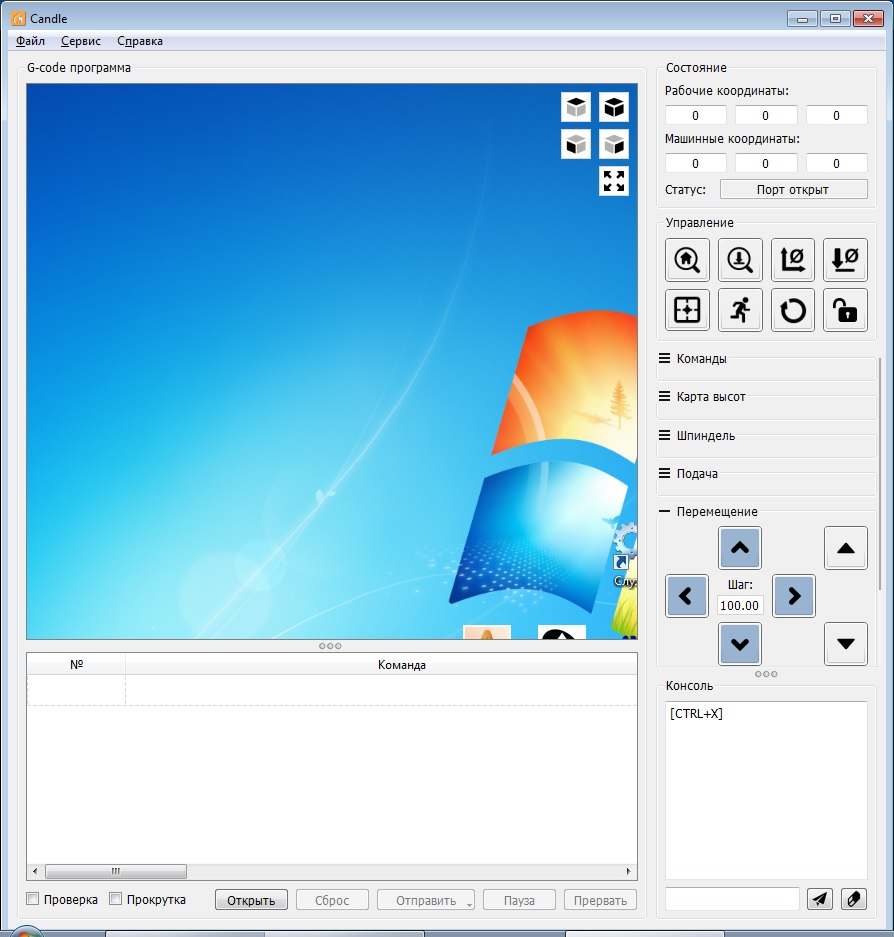Open the Справка menu
Screen dimensions: 894x937
click(x=140, y=41)
